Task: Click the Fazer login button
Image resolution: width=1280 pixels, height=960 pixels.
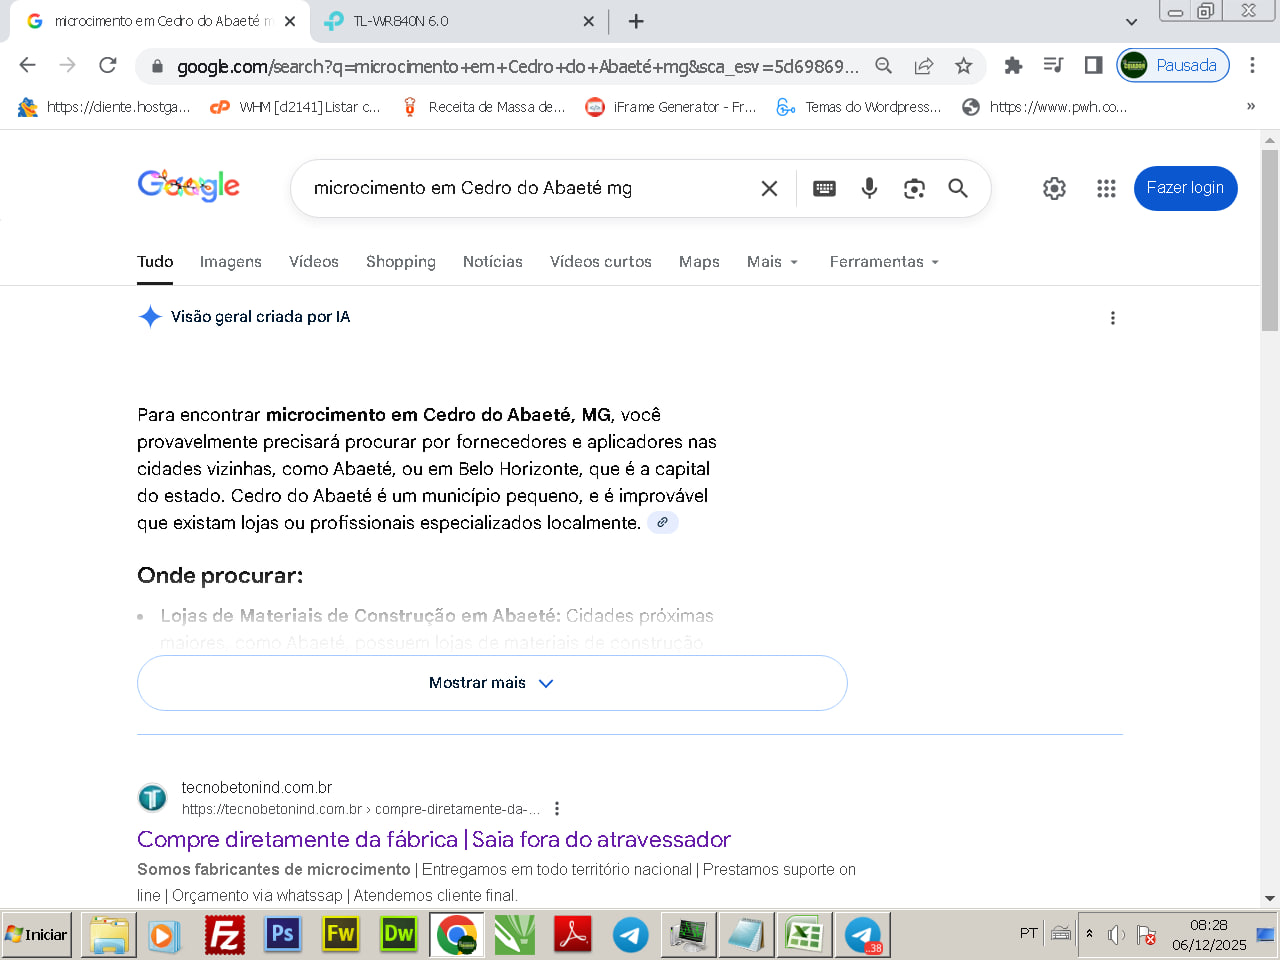Action: (1185, 188)
